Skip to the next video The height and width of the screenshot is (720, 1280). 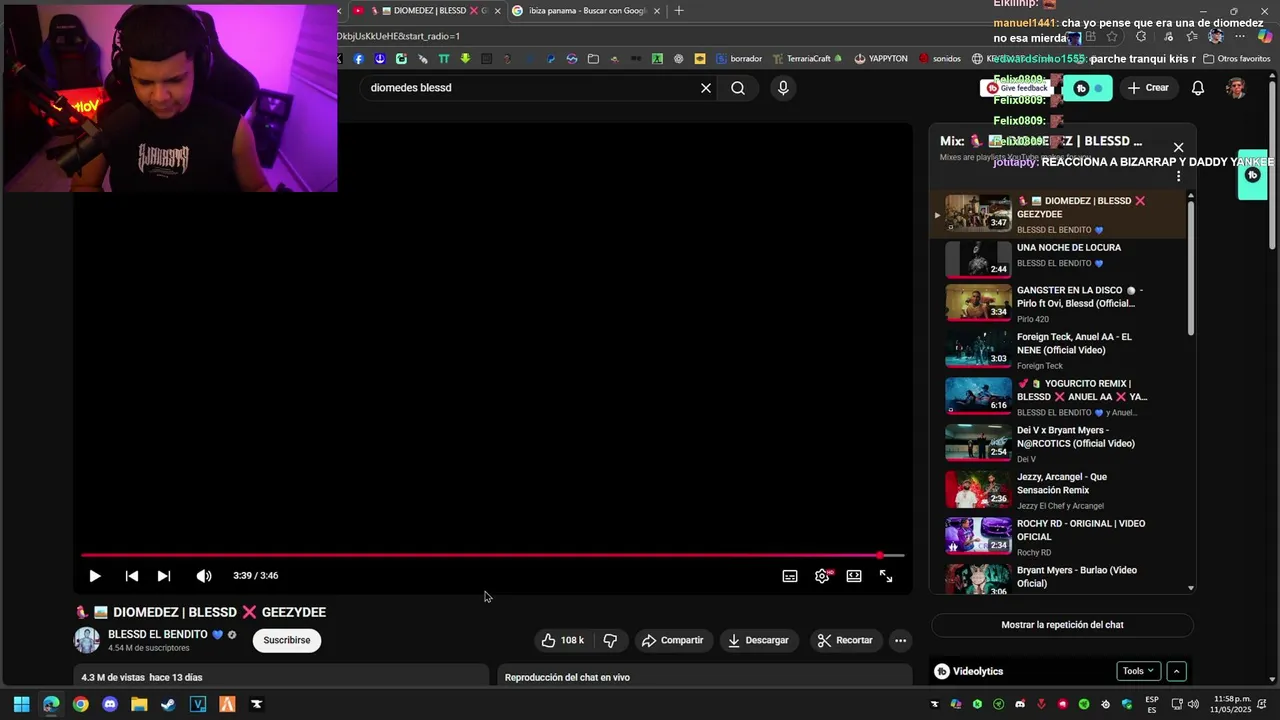164,576
